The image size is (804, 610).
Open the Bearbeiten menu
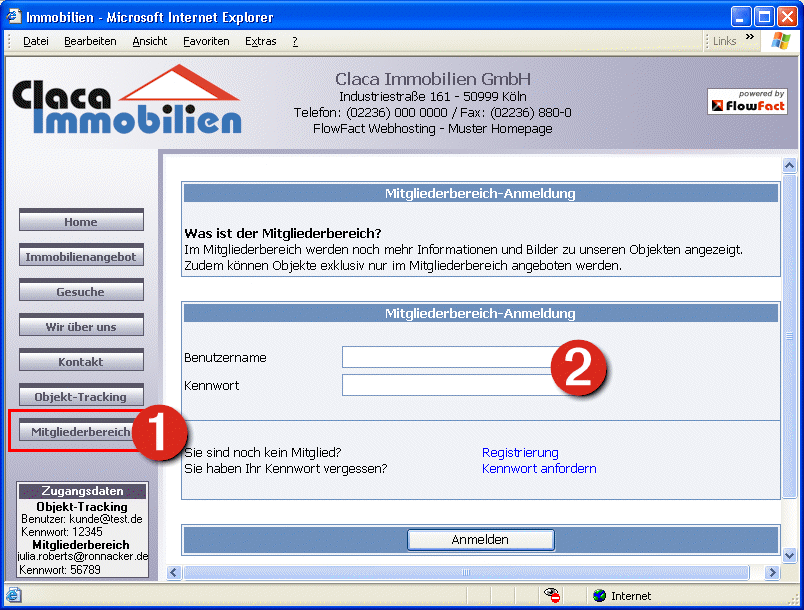tap(90, 41)
